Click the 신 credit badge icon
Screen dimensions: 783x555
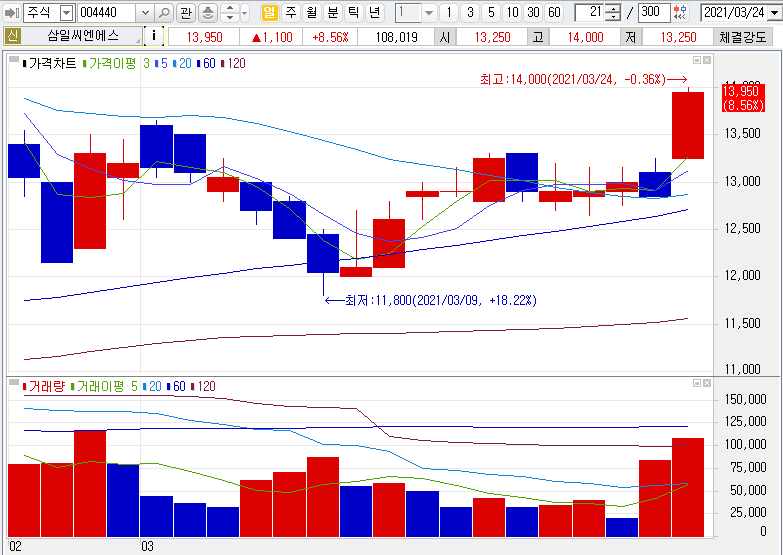click(x=12, y=36)
